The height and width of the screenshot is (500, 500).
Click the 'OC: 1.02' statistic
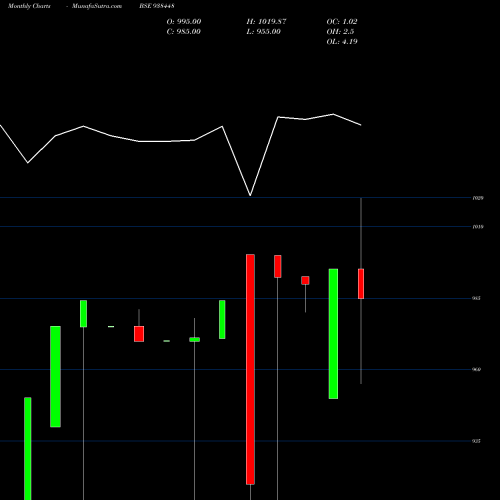pyautogui.click(x=342, y=22)
